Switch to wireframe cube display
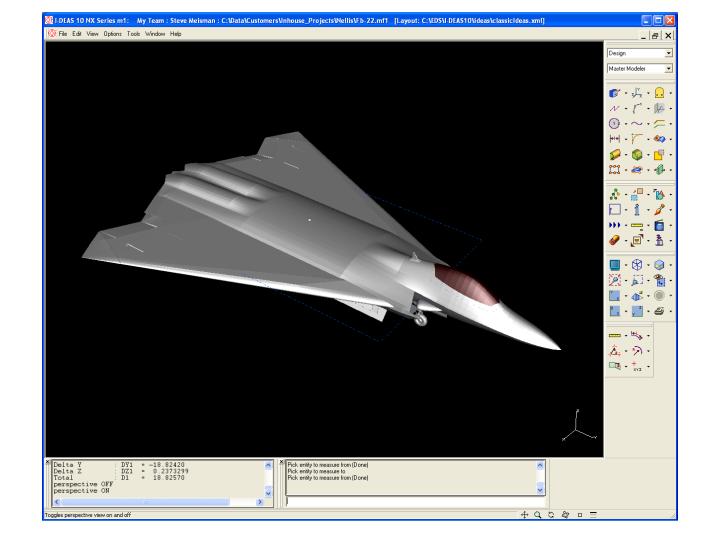The image size is (720, 540). coord(636,265)
